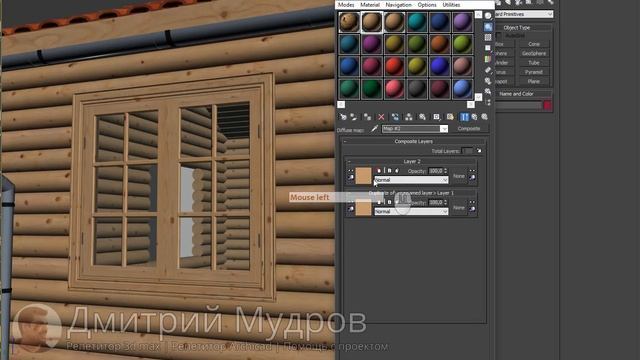Open Layer 1 Normal blend mode dropdown
Screen dimensions: 640x360
411,211
